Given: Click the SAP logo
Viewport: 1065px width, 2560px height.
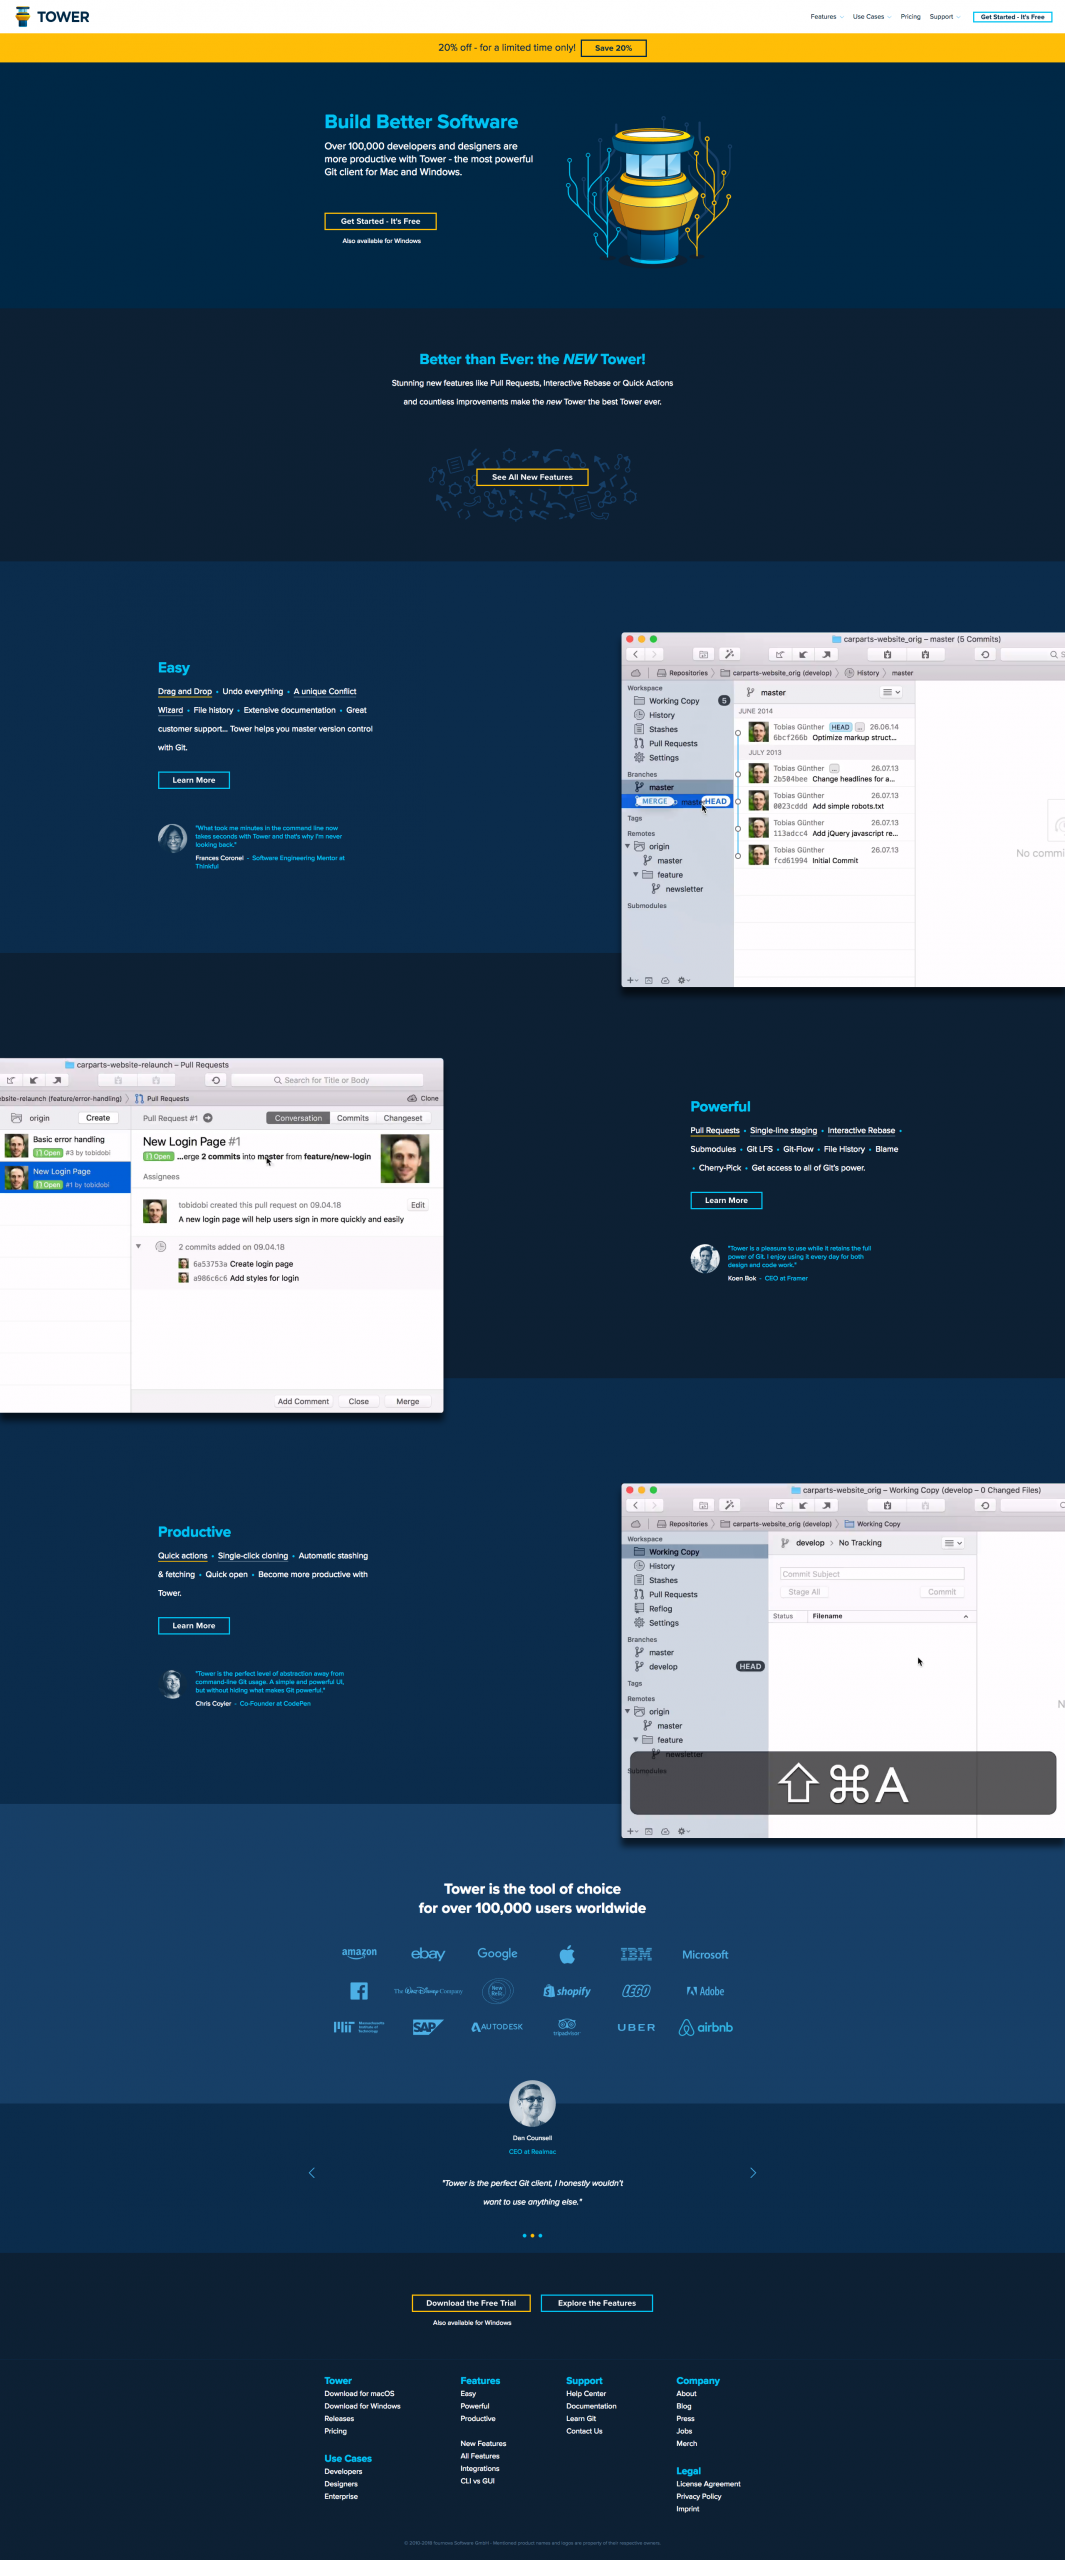Looking at the screenshot, I should (x=427, y=2027).
